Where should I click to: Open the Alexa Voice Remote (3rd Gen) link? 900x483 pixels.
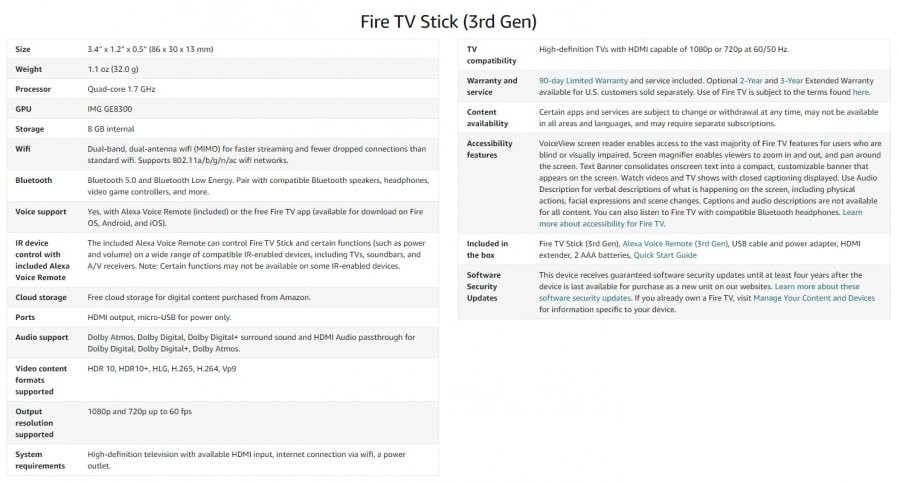click(x=675, y=244)
